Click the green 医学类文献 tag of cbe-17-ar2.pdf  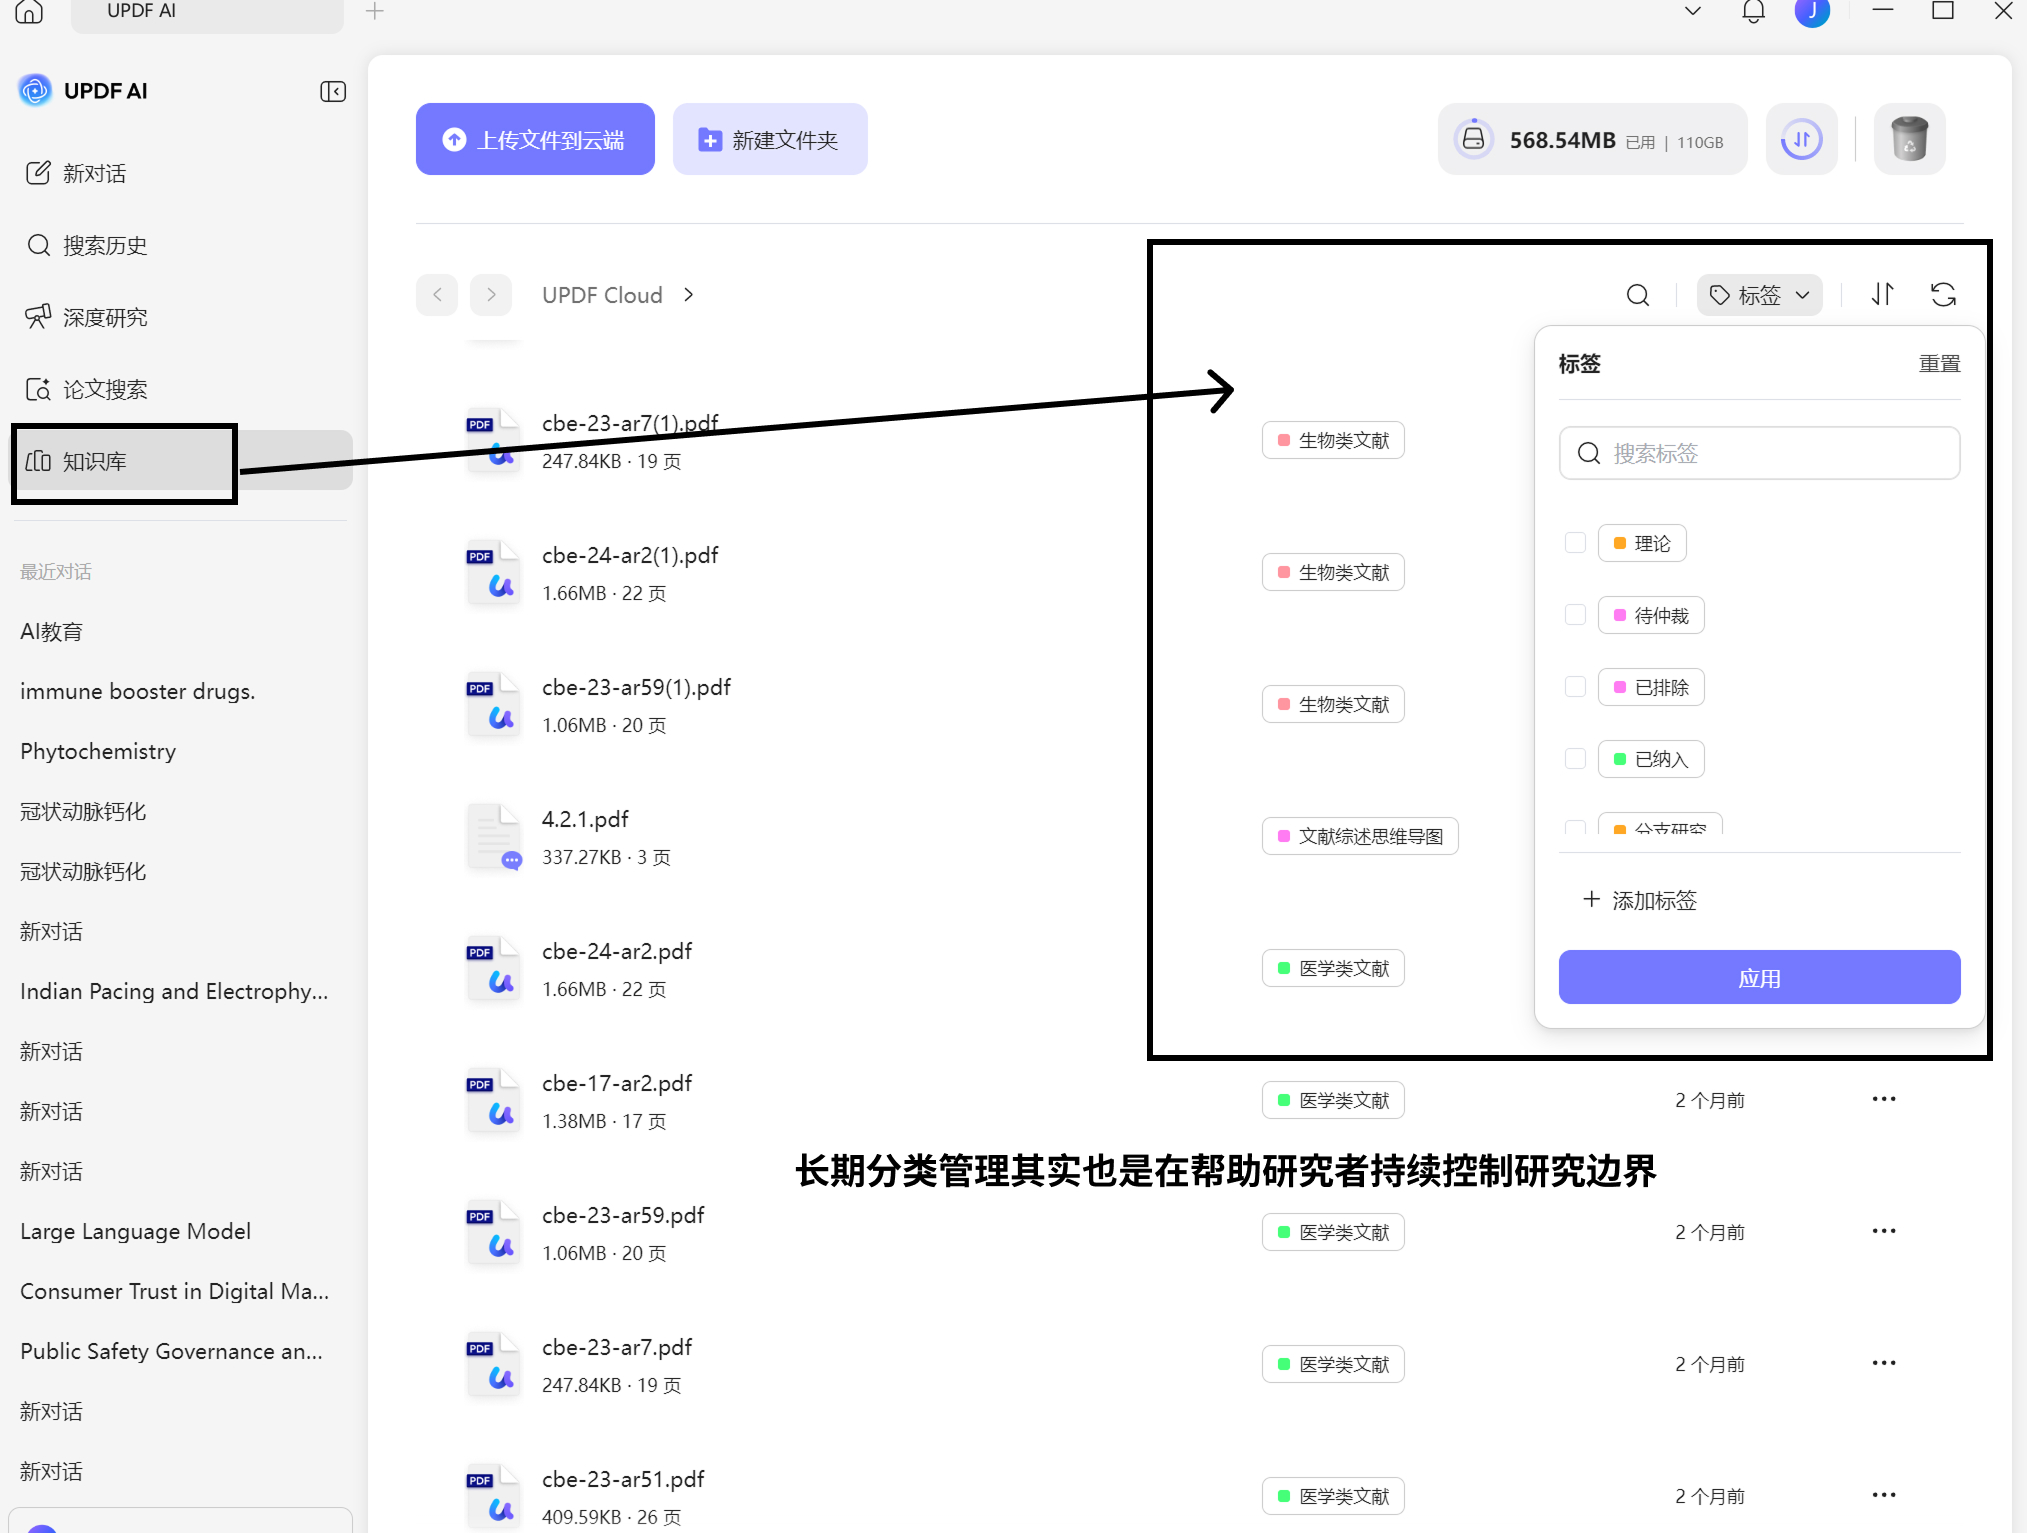coord(1333,1100)
